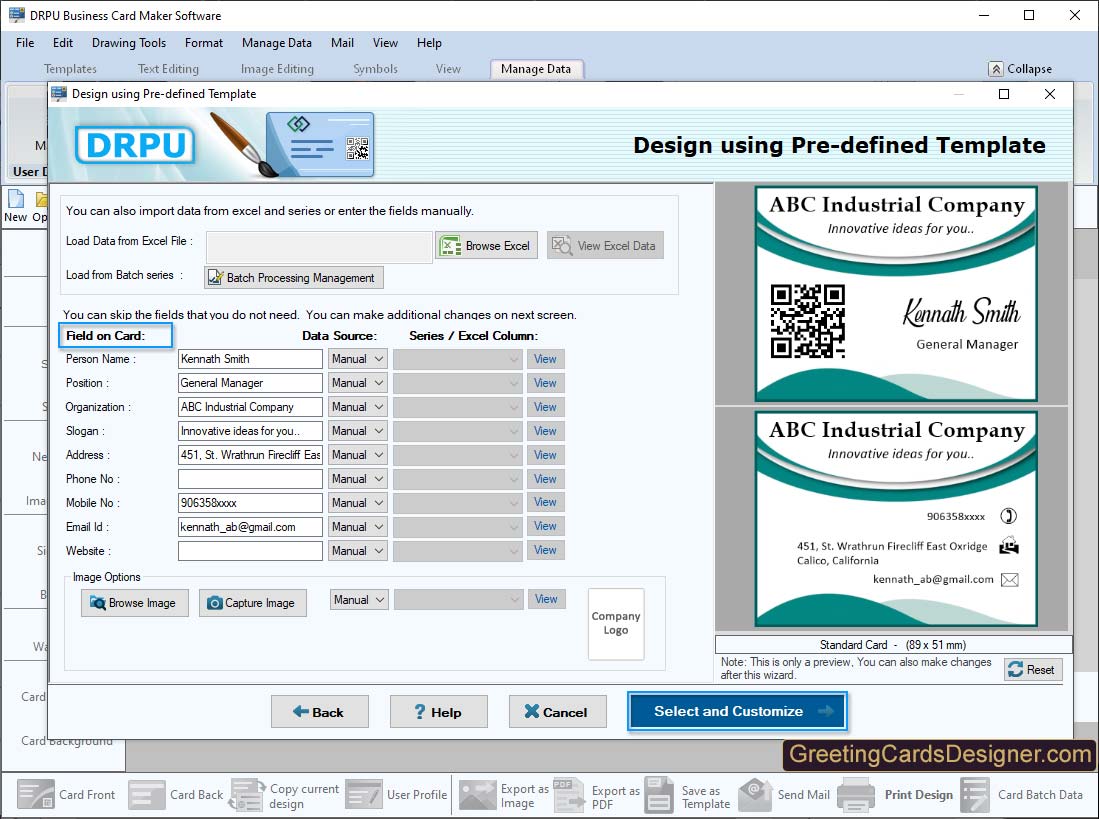Viewport: 1099px width, 819px height.
Task: Open the Mobile No data source dropdown
Action: tap(357, 502)
